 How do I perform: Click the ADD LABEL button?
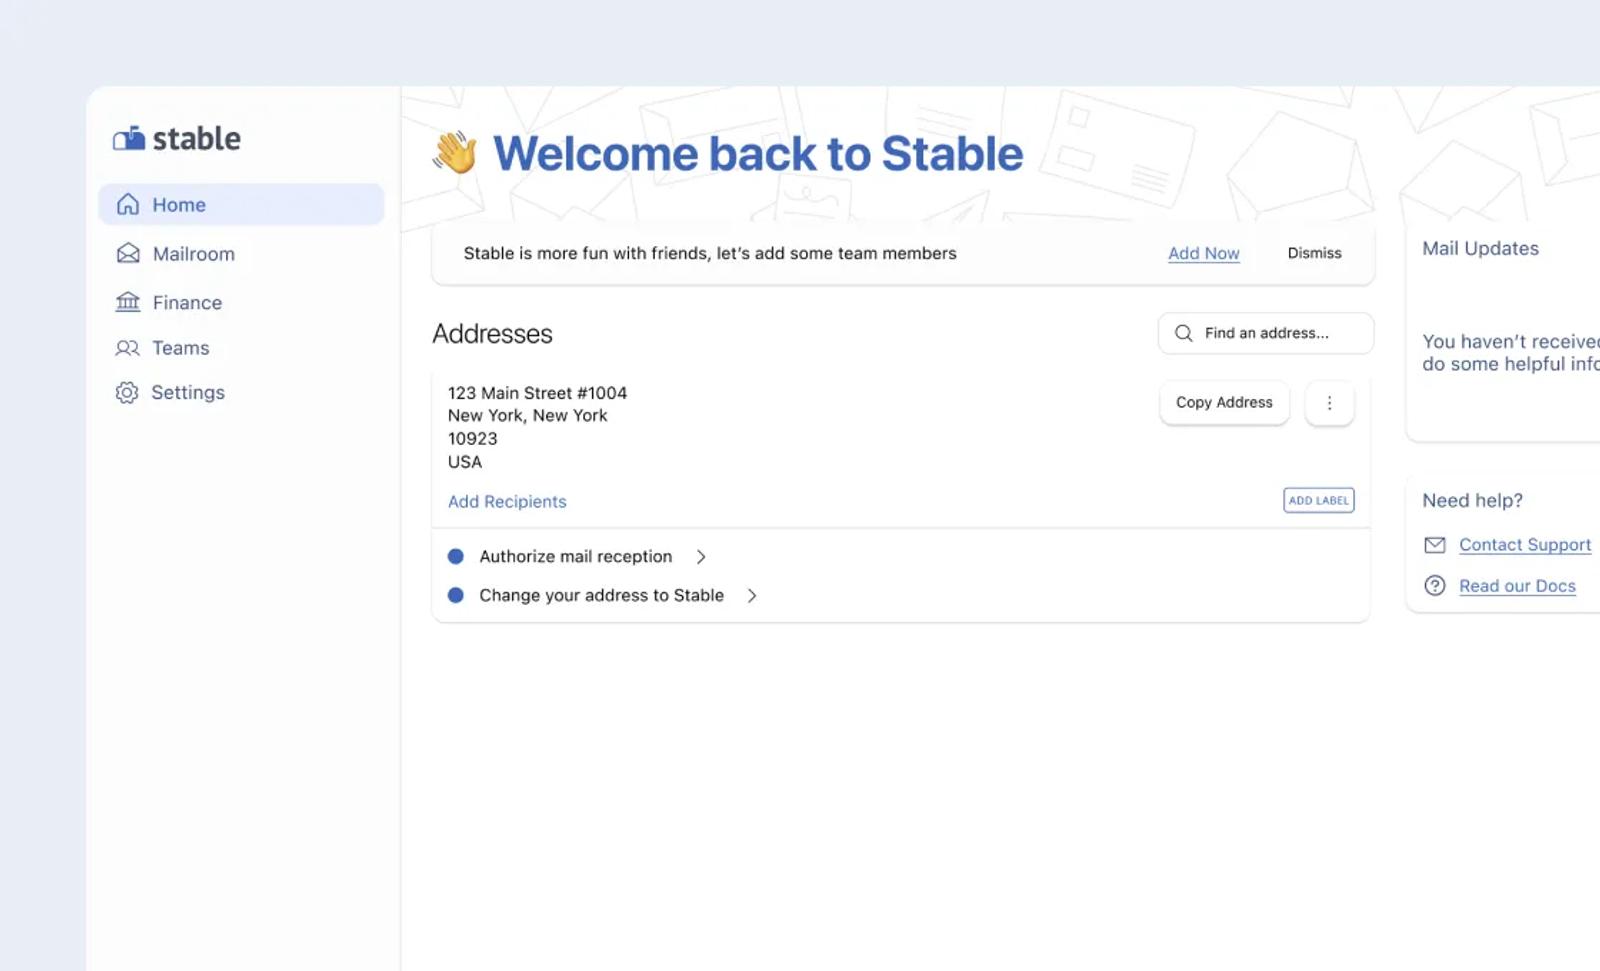click(x=1318, y=500)
